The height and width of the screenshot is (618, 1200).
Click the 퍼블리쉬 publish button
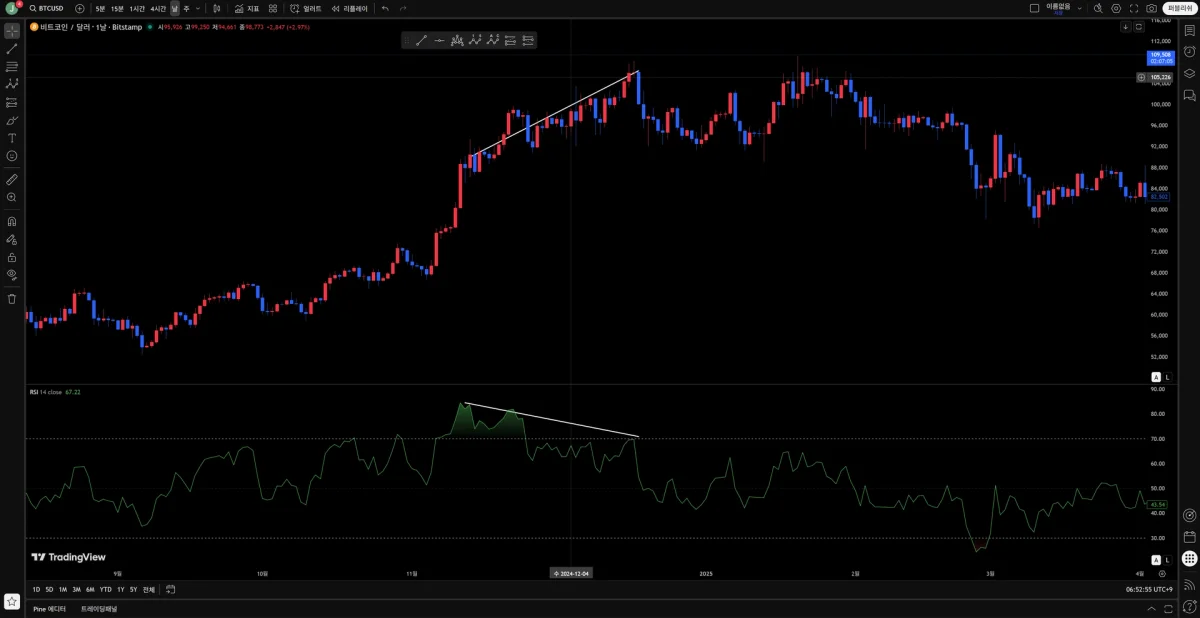coord(1180,8)
